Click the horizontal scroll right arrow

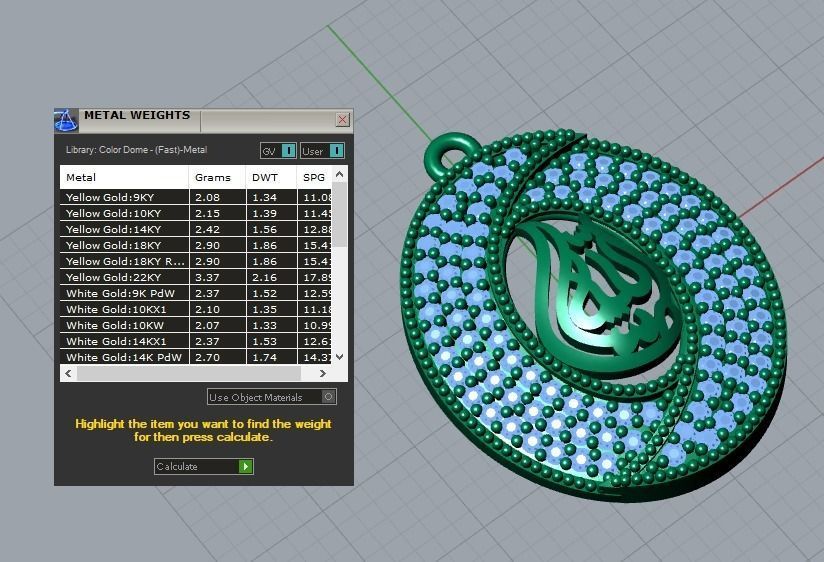coord(323,373)
